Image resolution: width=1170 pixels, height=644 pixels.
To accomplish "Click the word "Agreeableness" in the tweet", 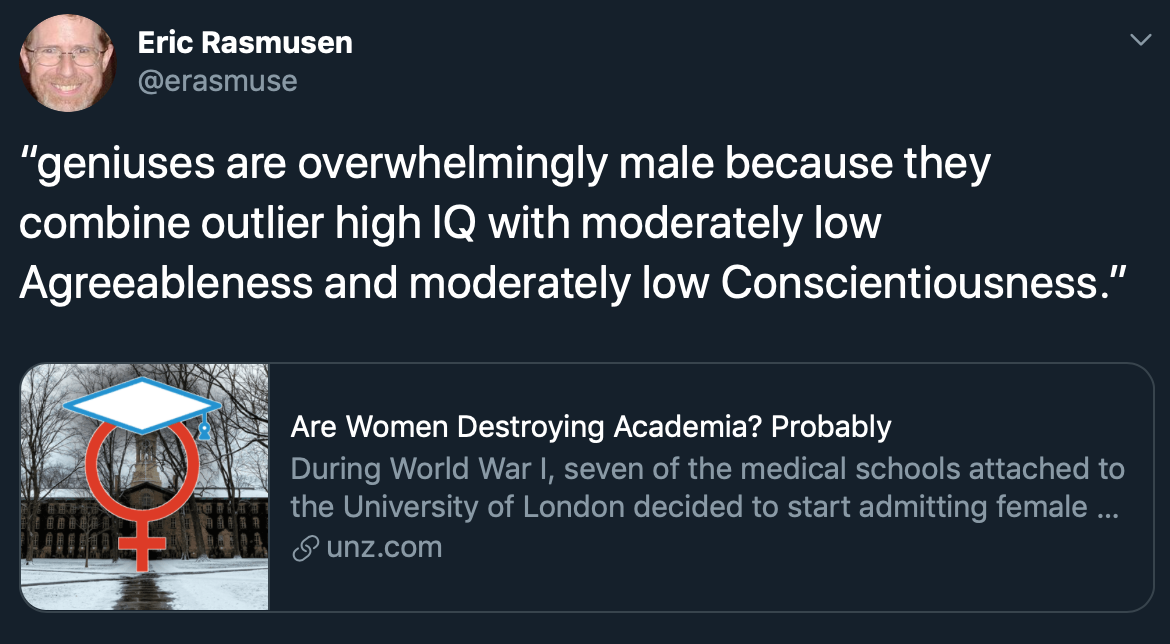I will point(166,284).
